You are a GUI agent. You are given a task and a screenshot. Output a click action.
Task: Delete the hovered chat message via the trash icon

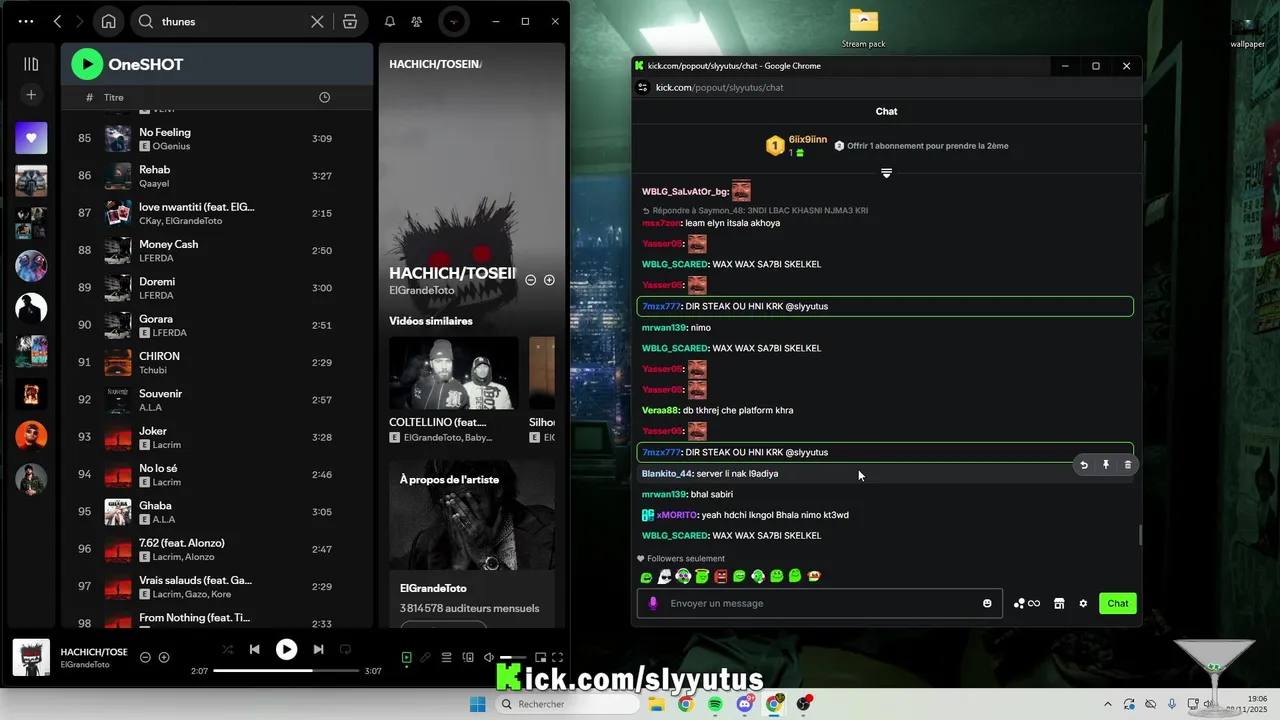point(1128,465)
